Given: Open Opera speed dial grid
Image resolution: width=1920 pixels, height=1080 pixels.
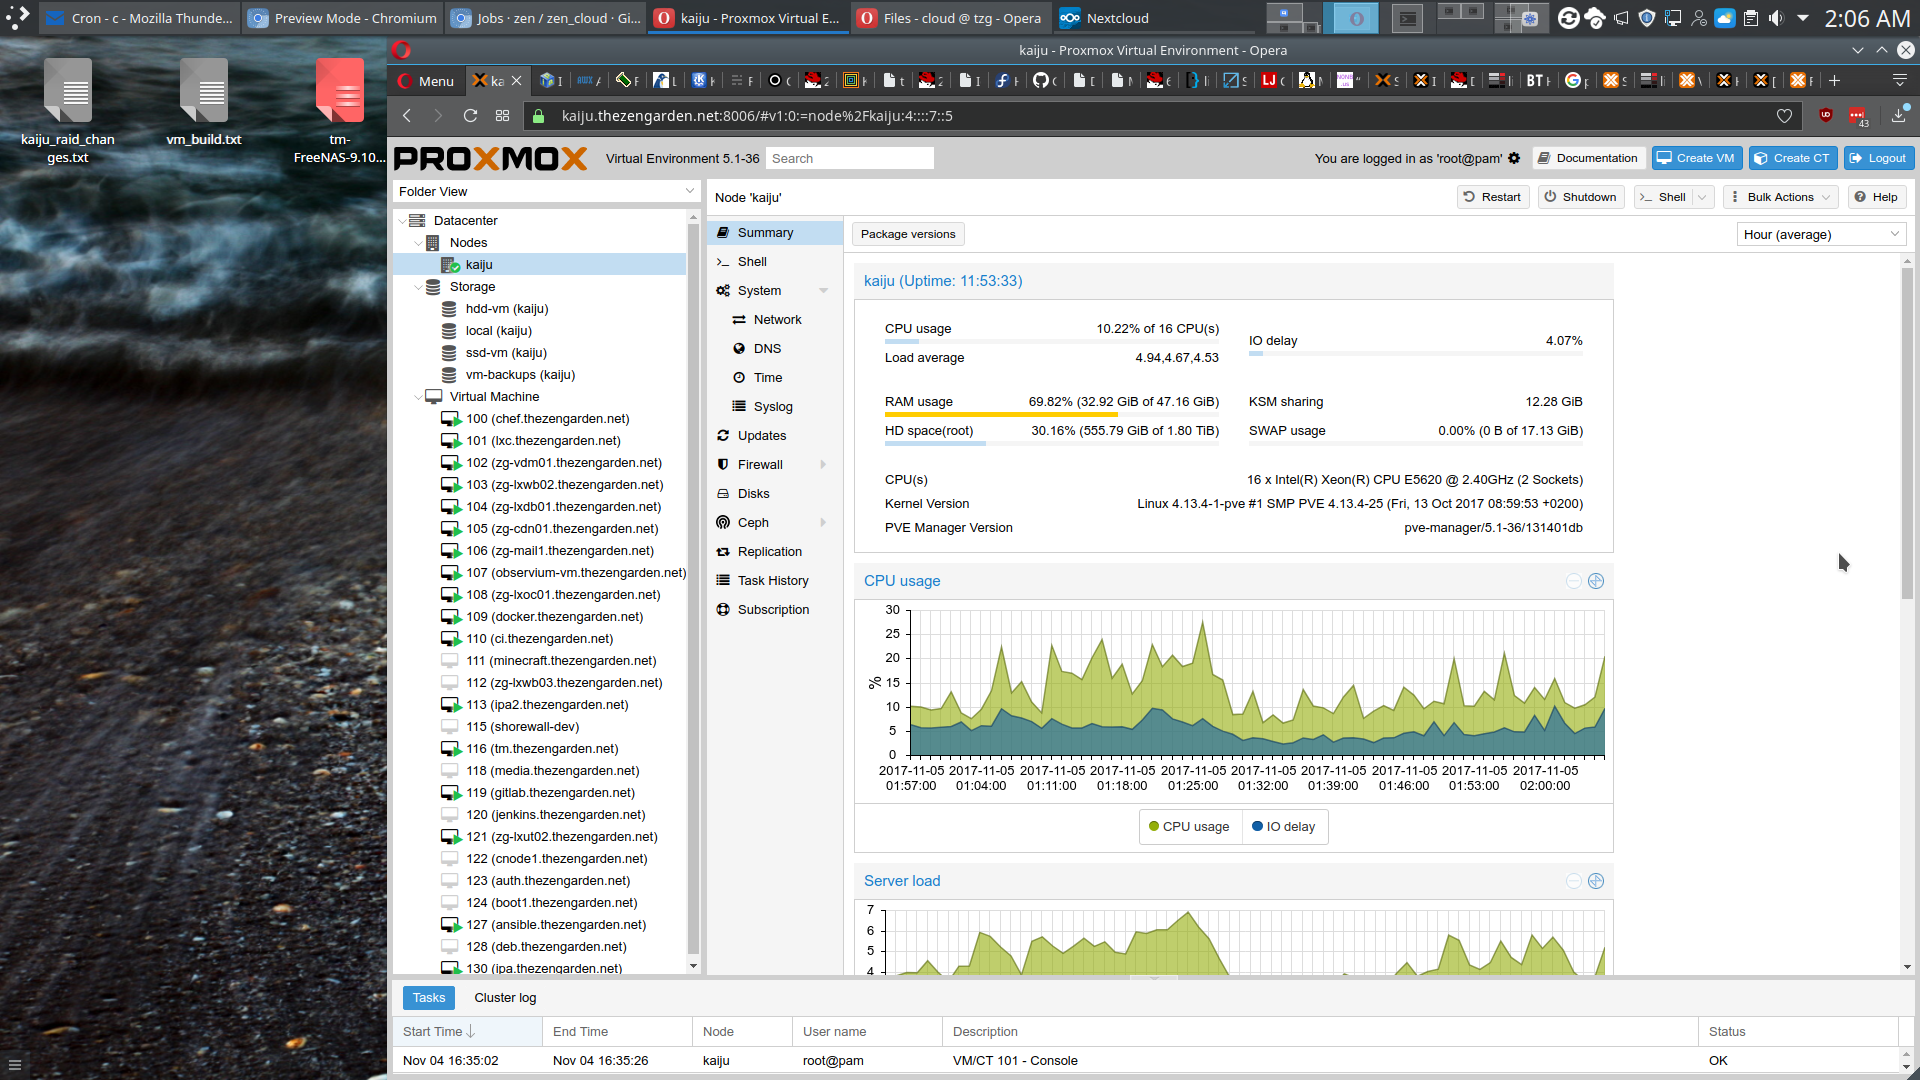Looking at the screenshot, I should [x=503, y=116].
